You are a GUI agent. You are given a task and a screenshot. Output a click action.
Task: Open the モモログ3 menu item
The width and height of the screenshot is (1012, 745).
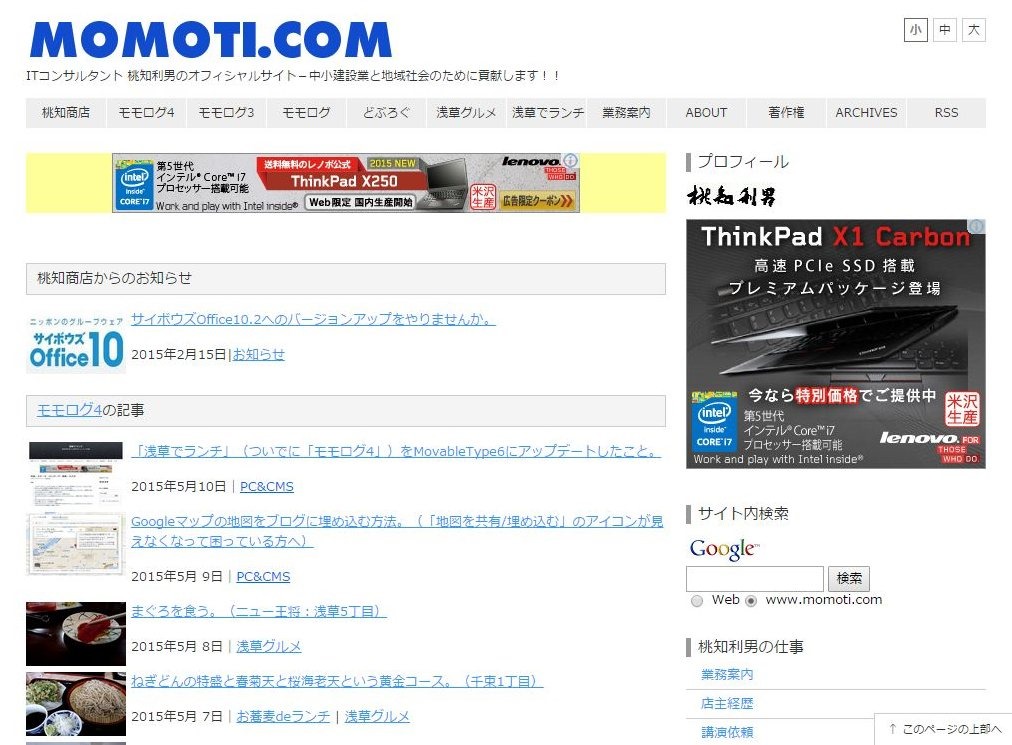(x=226, y=113)
